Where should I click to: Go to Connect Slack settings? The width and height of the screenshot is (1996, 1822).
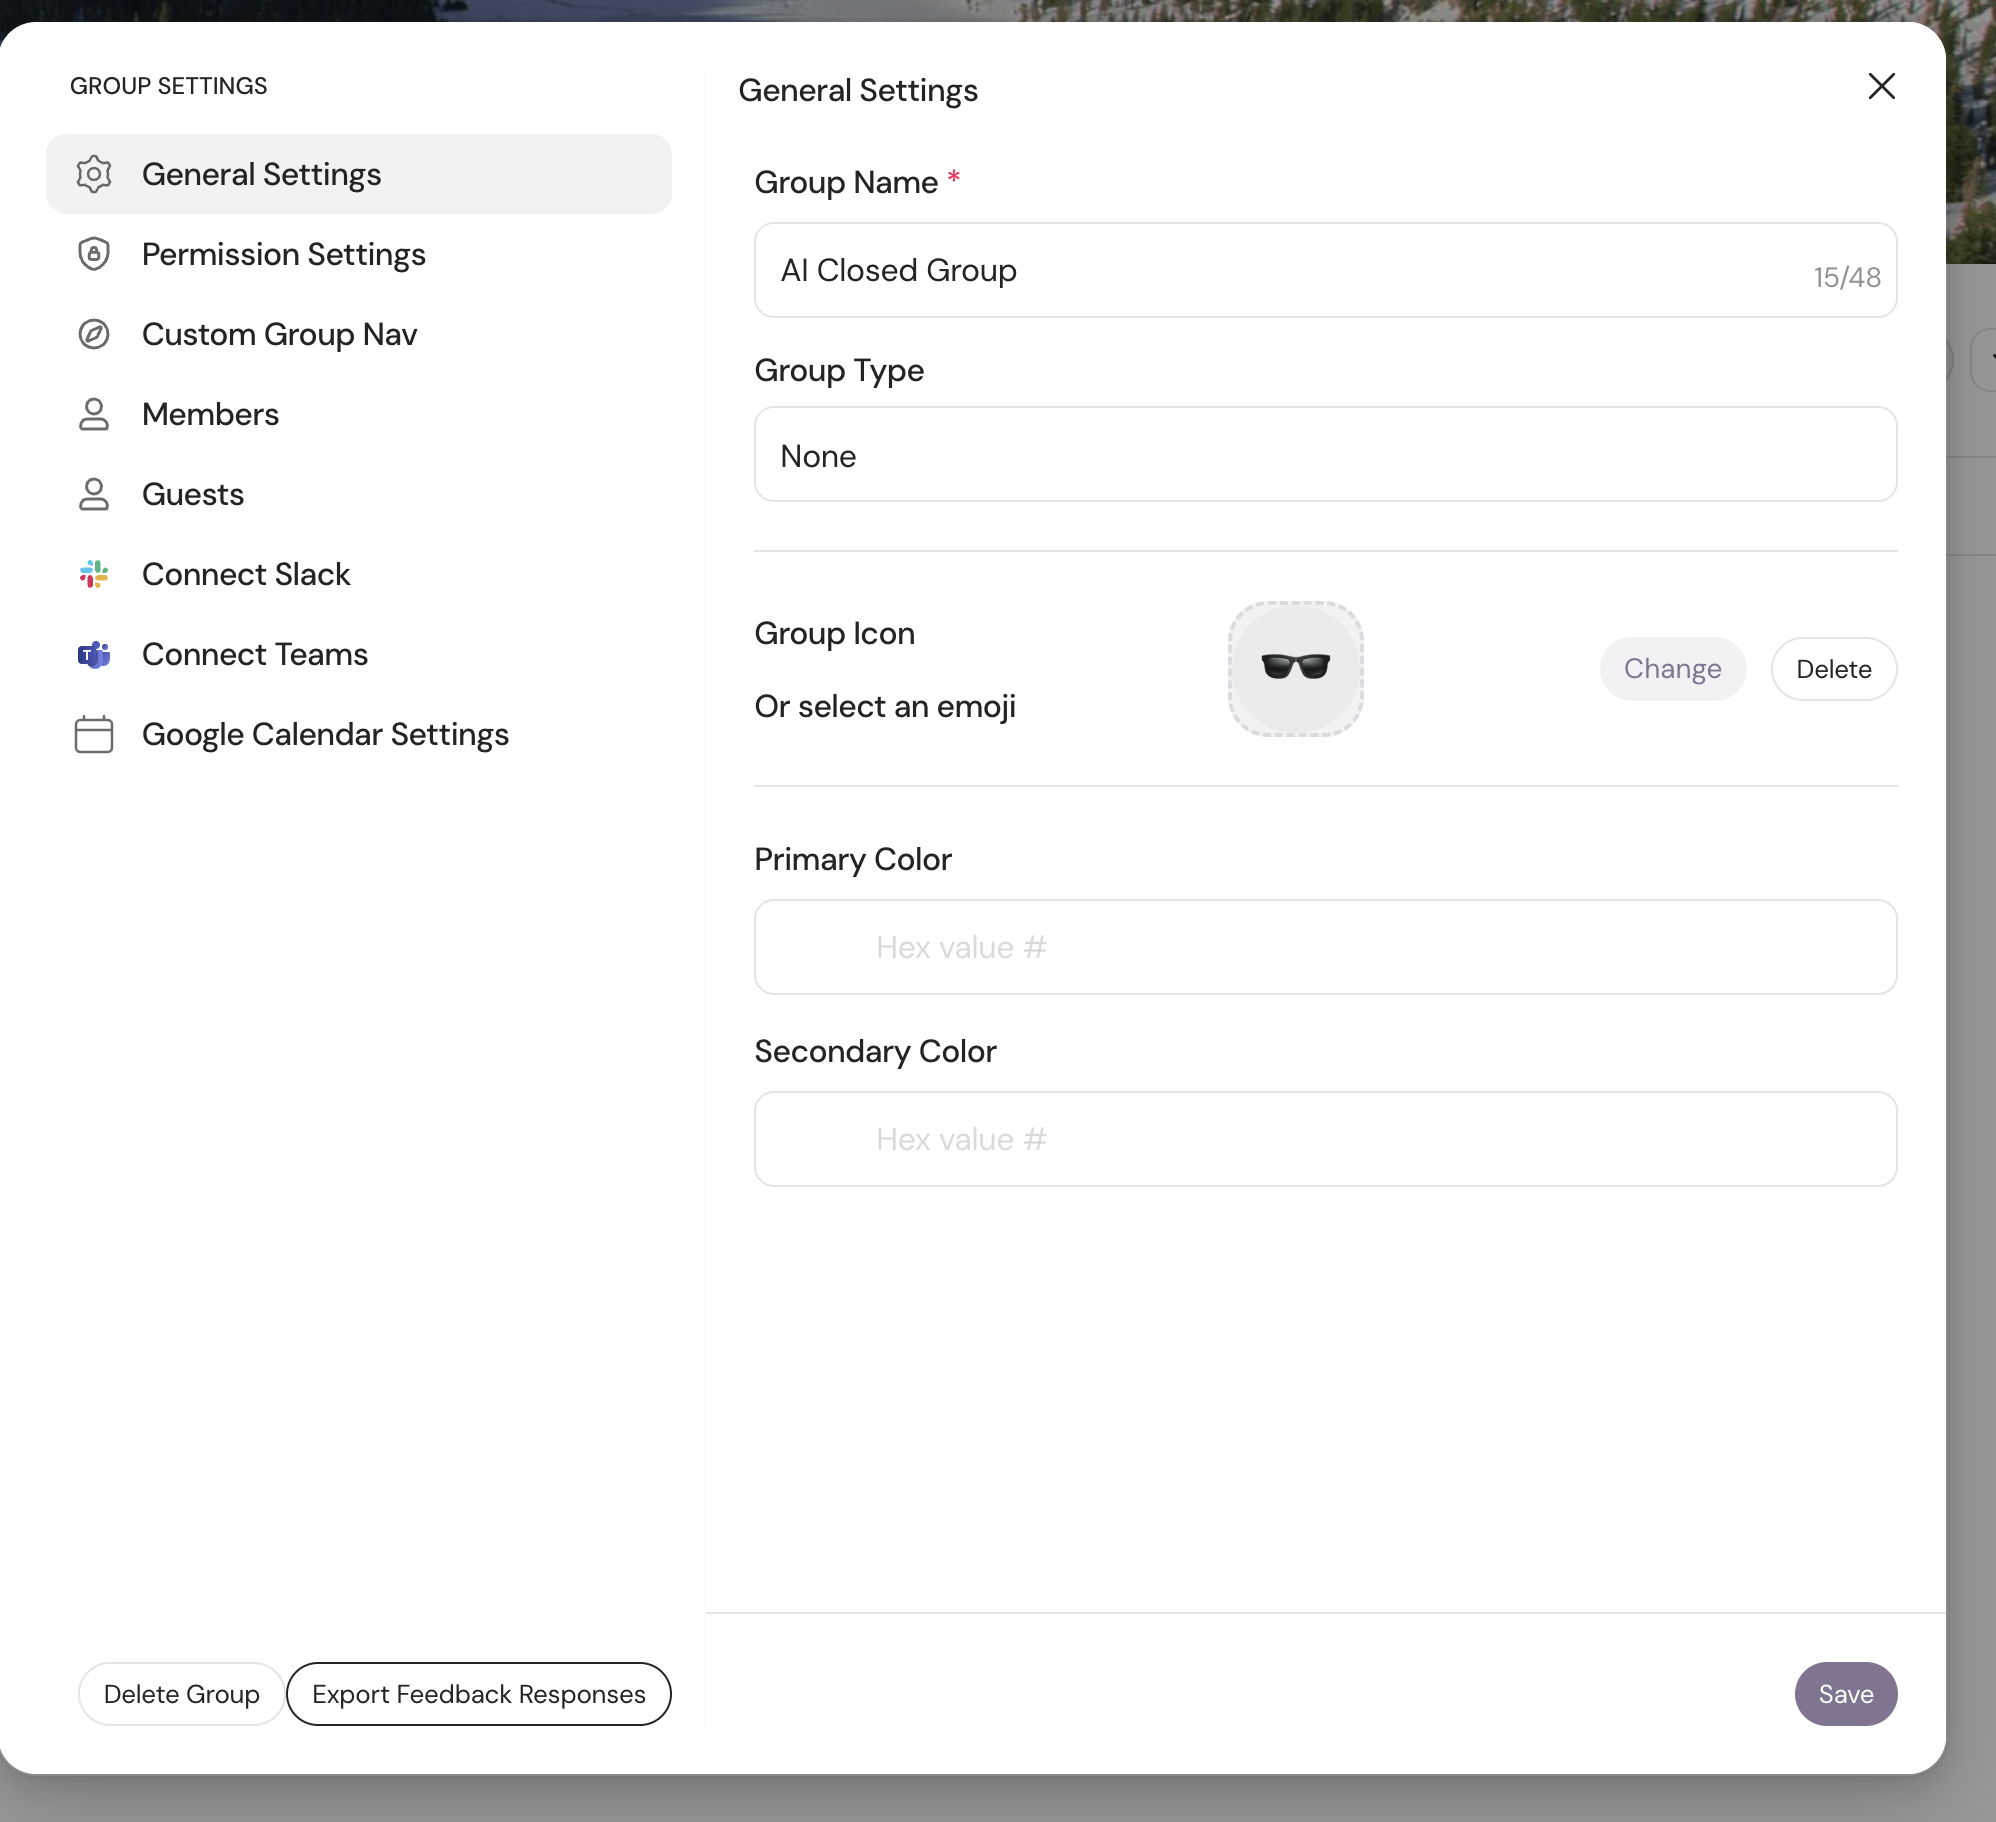coord(246,574)
